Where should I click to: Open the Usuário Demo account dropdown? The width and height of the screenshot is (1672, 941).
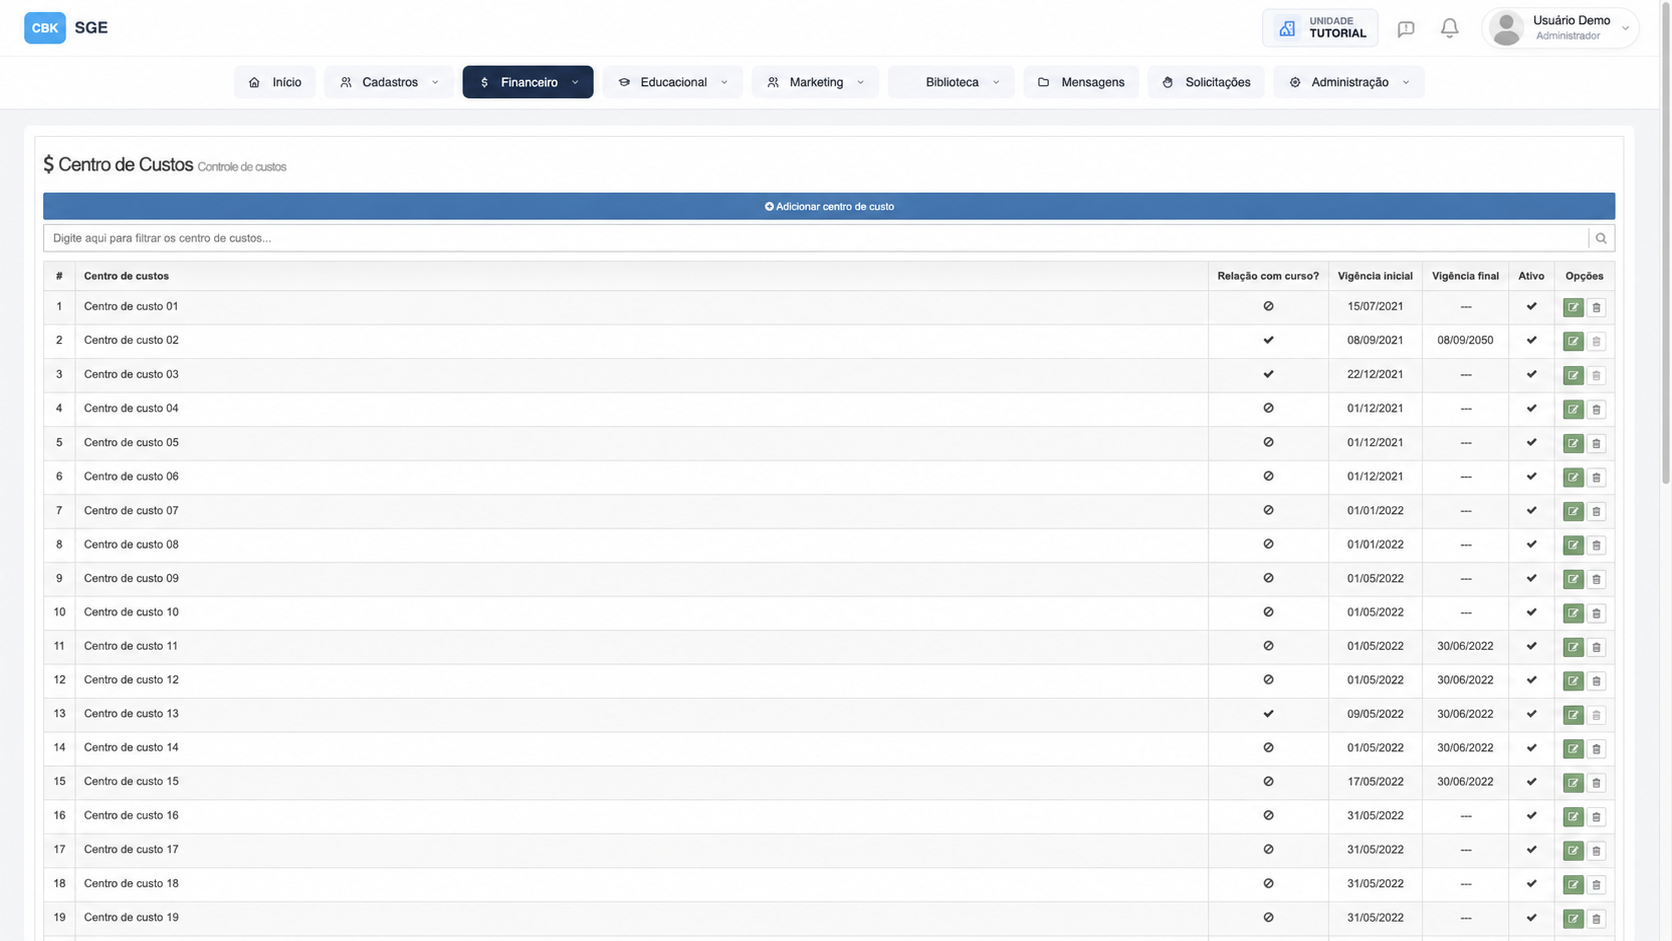[1560, 28]
